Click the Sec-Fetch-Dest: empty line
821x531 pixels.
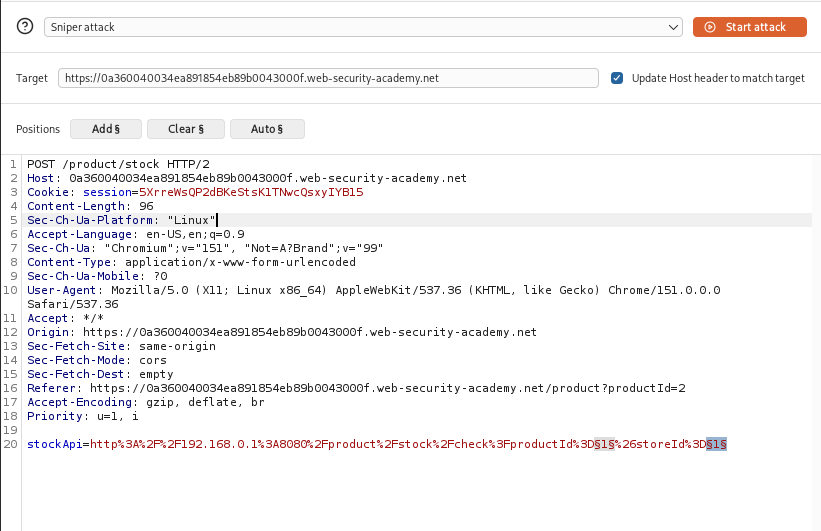(100, 374)
